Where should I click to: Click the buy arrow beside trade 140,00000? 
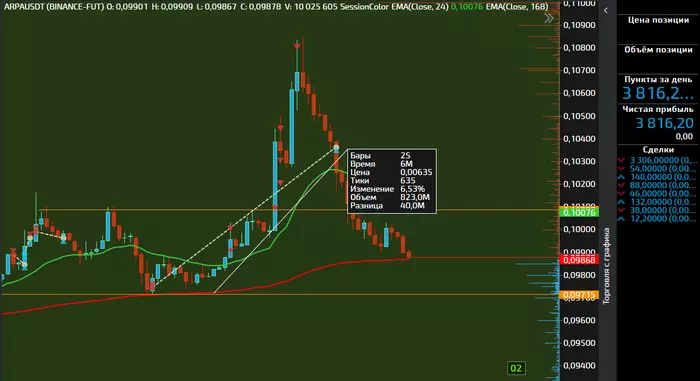[621, 177]
